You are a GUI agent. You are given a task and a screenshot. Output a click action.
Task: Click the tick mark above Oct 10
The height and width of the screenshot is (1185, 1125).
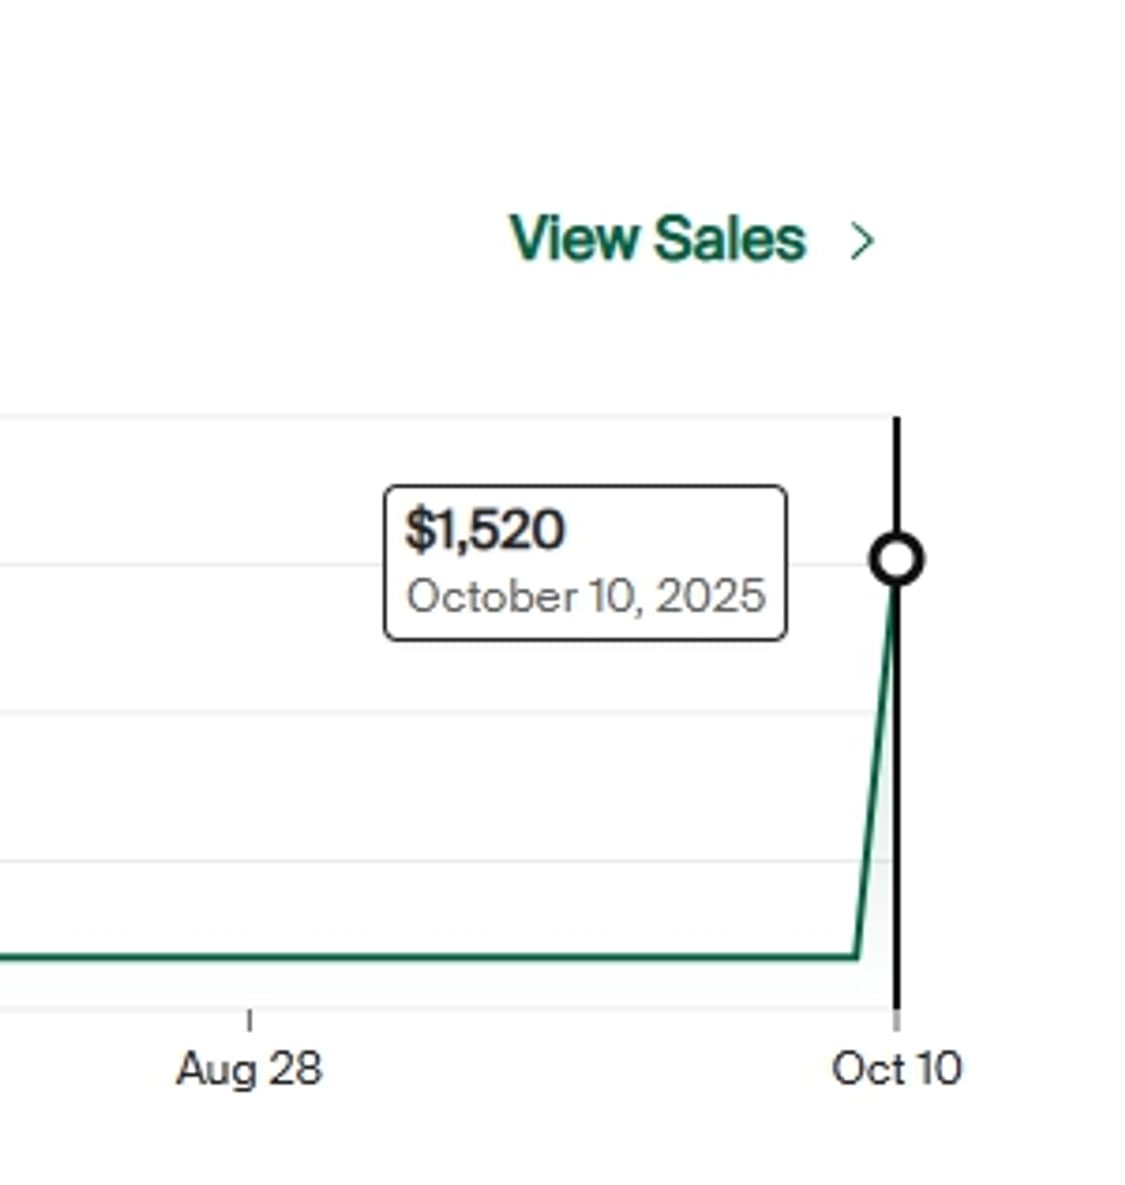point(896,1021)
